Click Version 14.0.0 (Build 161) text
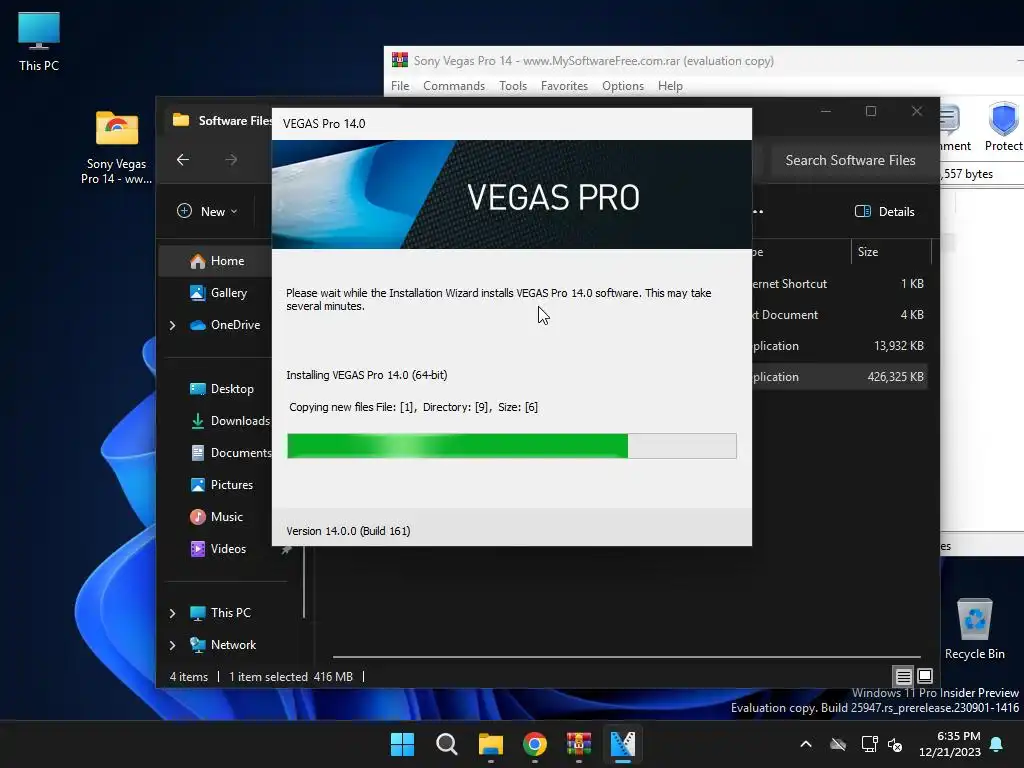Screen dimensions: 1024x768 click(348, 531)
